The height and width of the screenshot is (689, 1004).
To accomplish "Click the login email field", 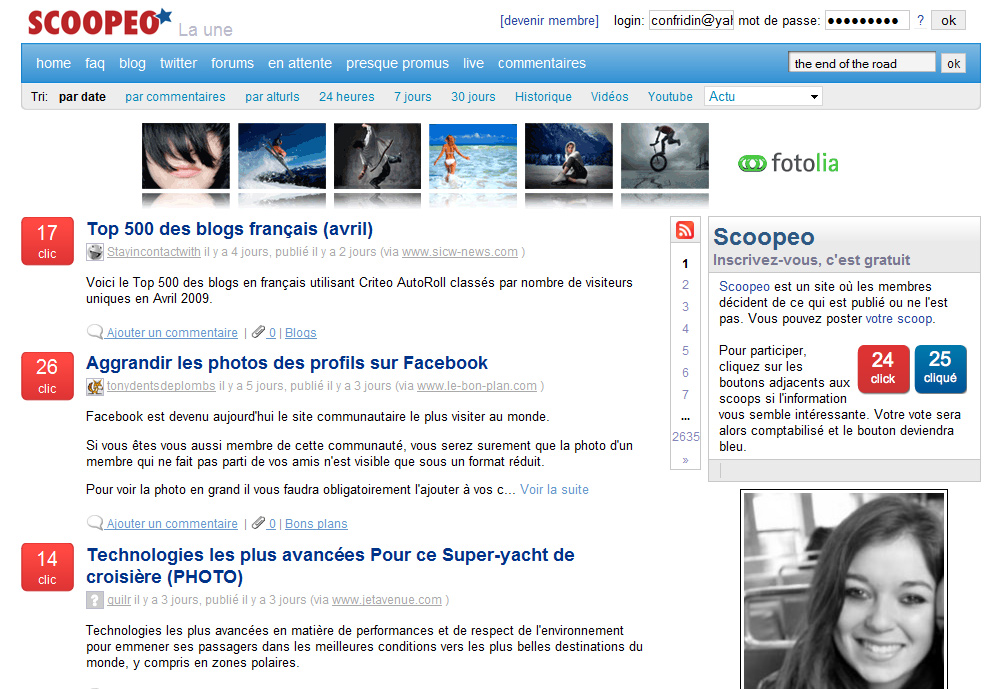I will click(692, 20).
